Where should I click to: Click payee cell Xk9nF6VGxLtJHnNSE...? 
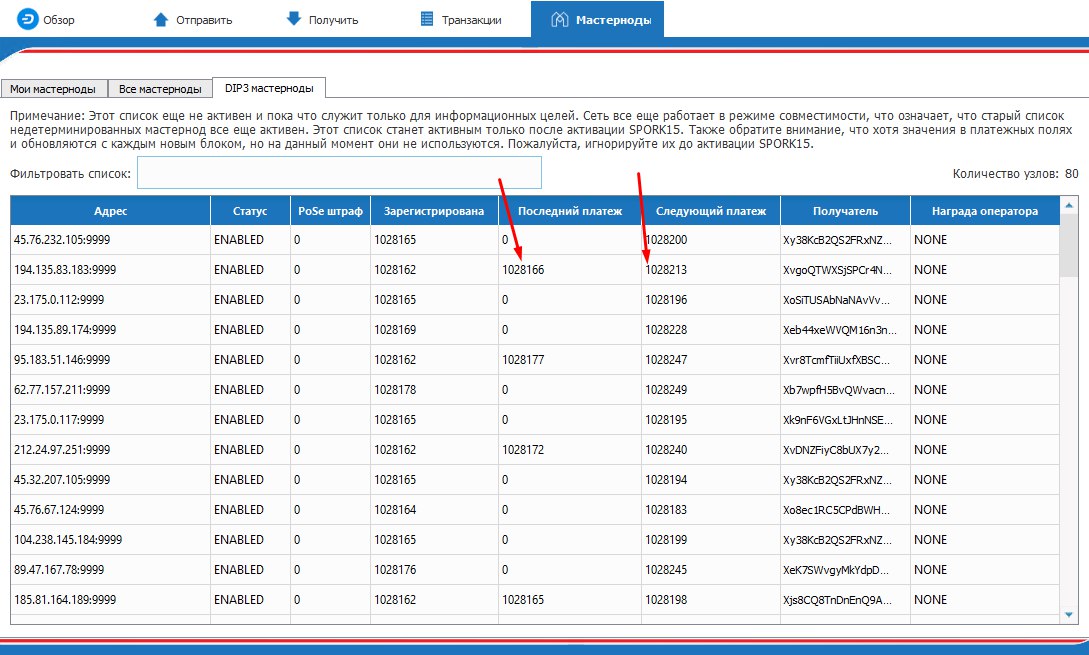tap(838, 420)
